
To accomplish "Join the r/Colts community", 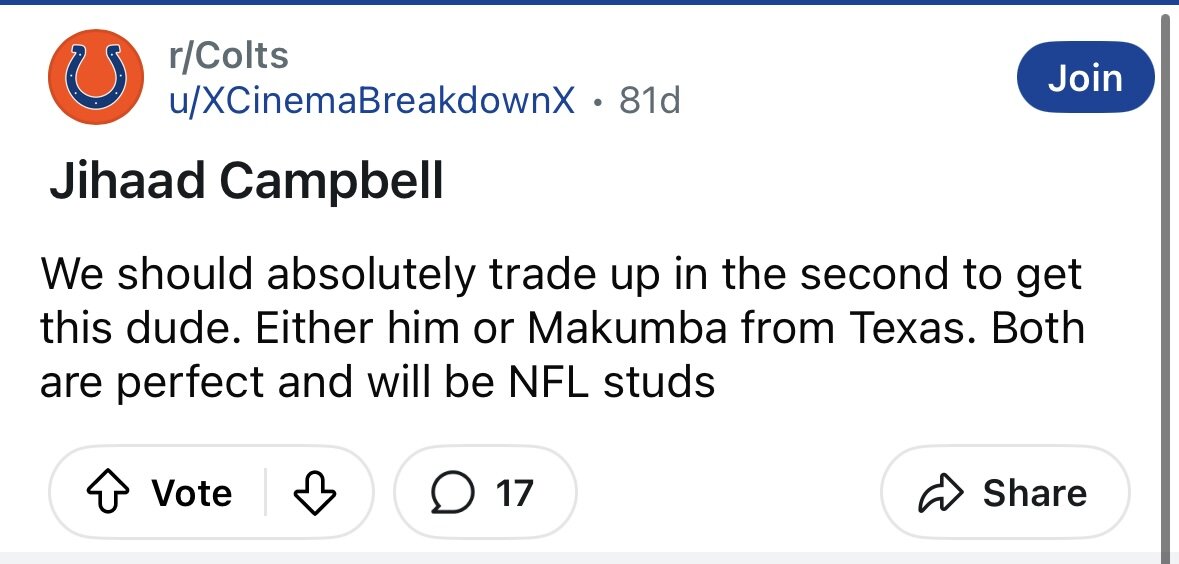I will coord(1084,77).
